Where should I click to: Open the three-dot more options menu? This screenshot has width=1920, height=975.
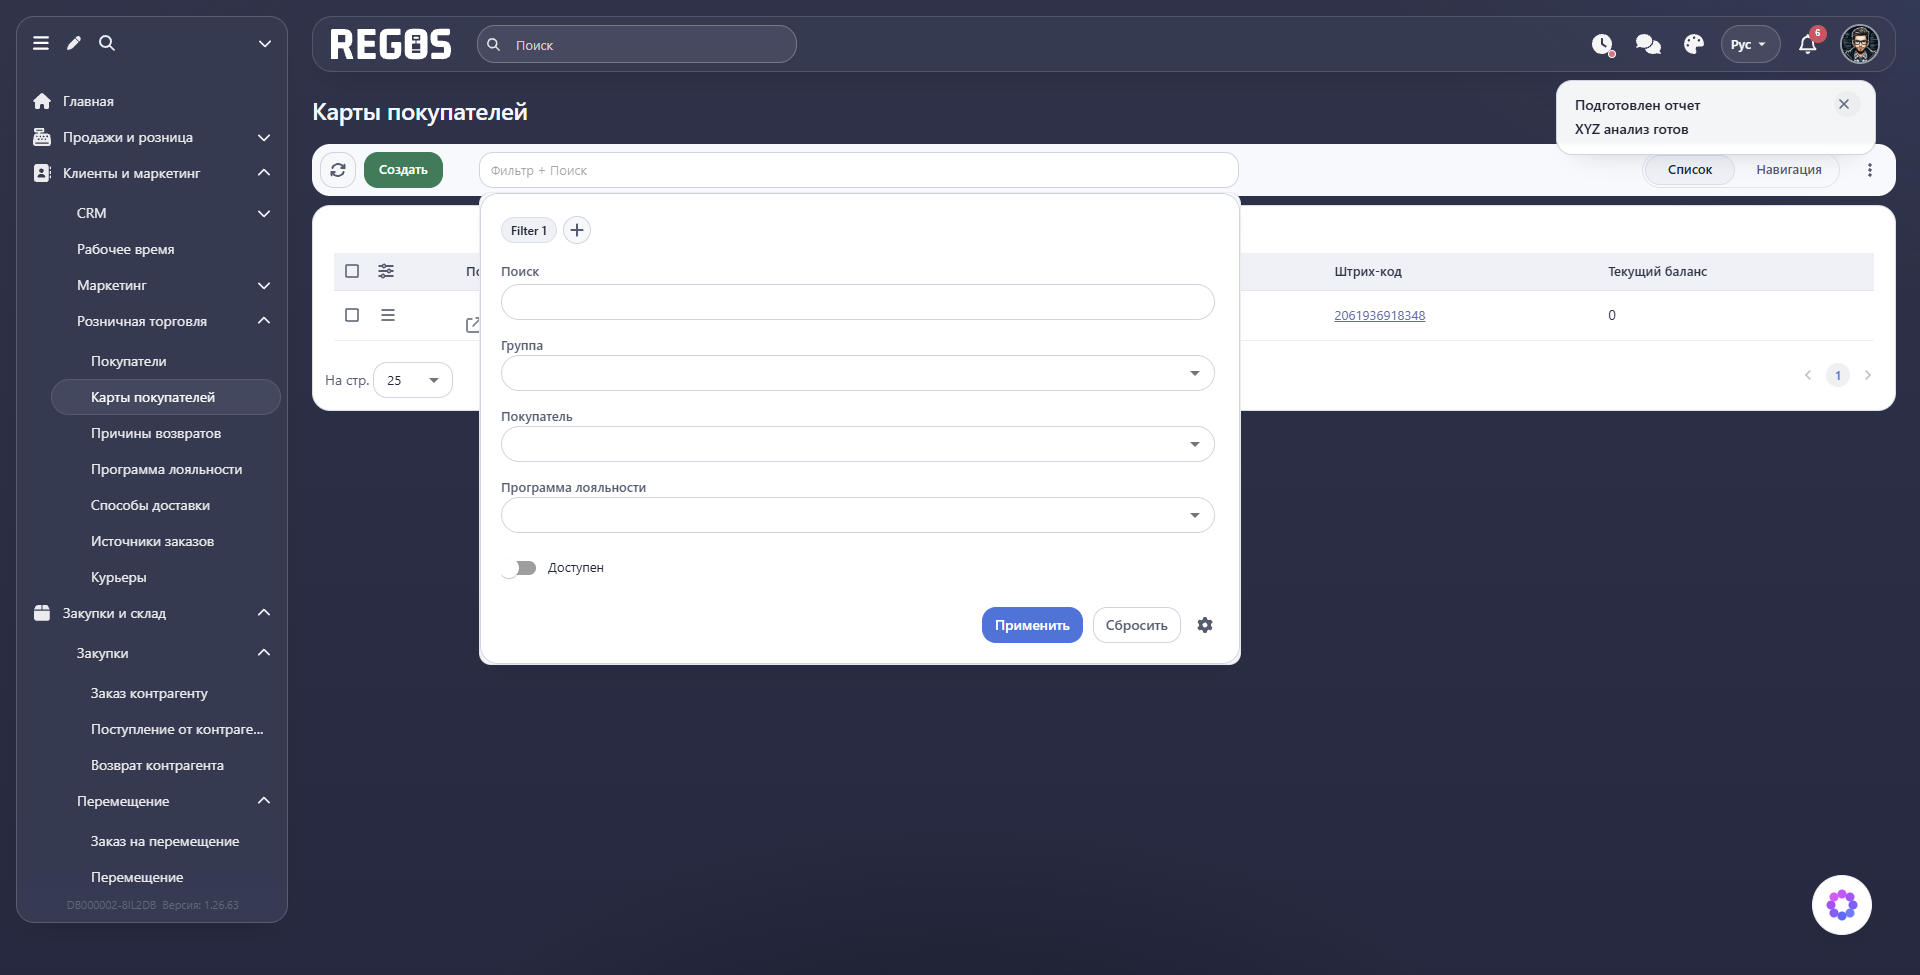click(x=1870, y=170)
